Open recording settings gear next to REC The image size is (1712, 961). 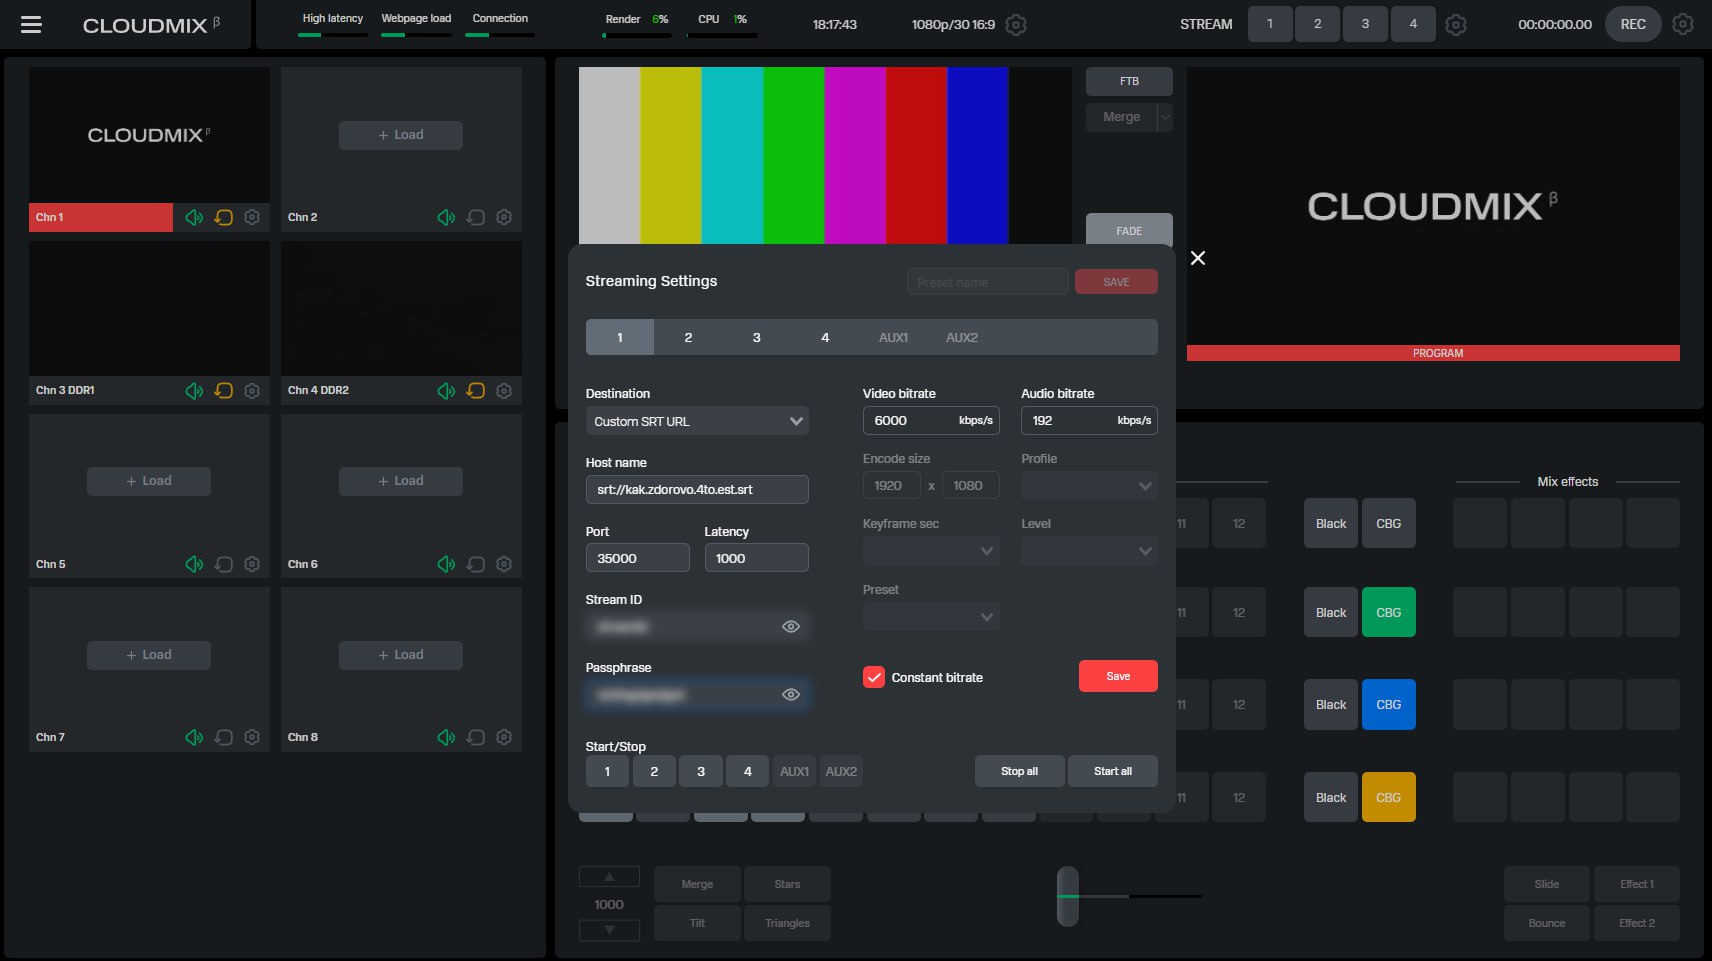[x=1683, y=25]
